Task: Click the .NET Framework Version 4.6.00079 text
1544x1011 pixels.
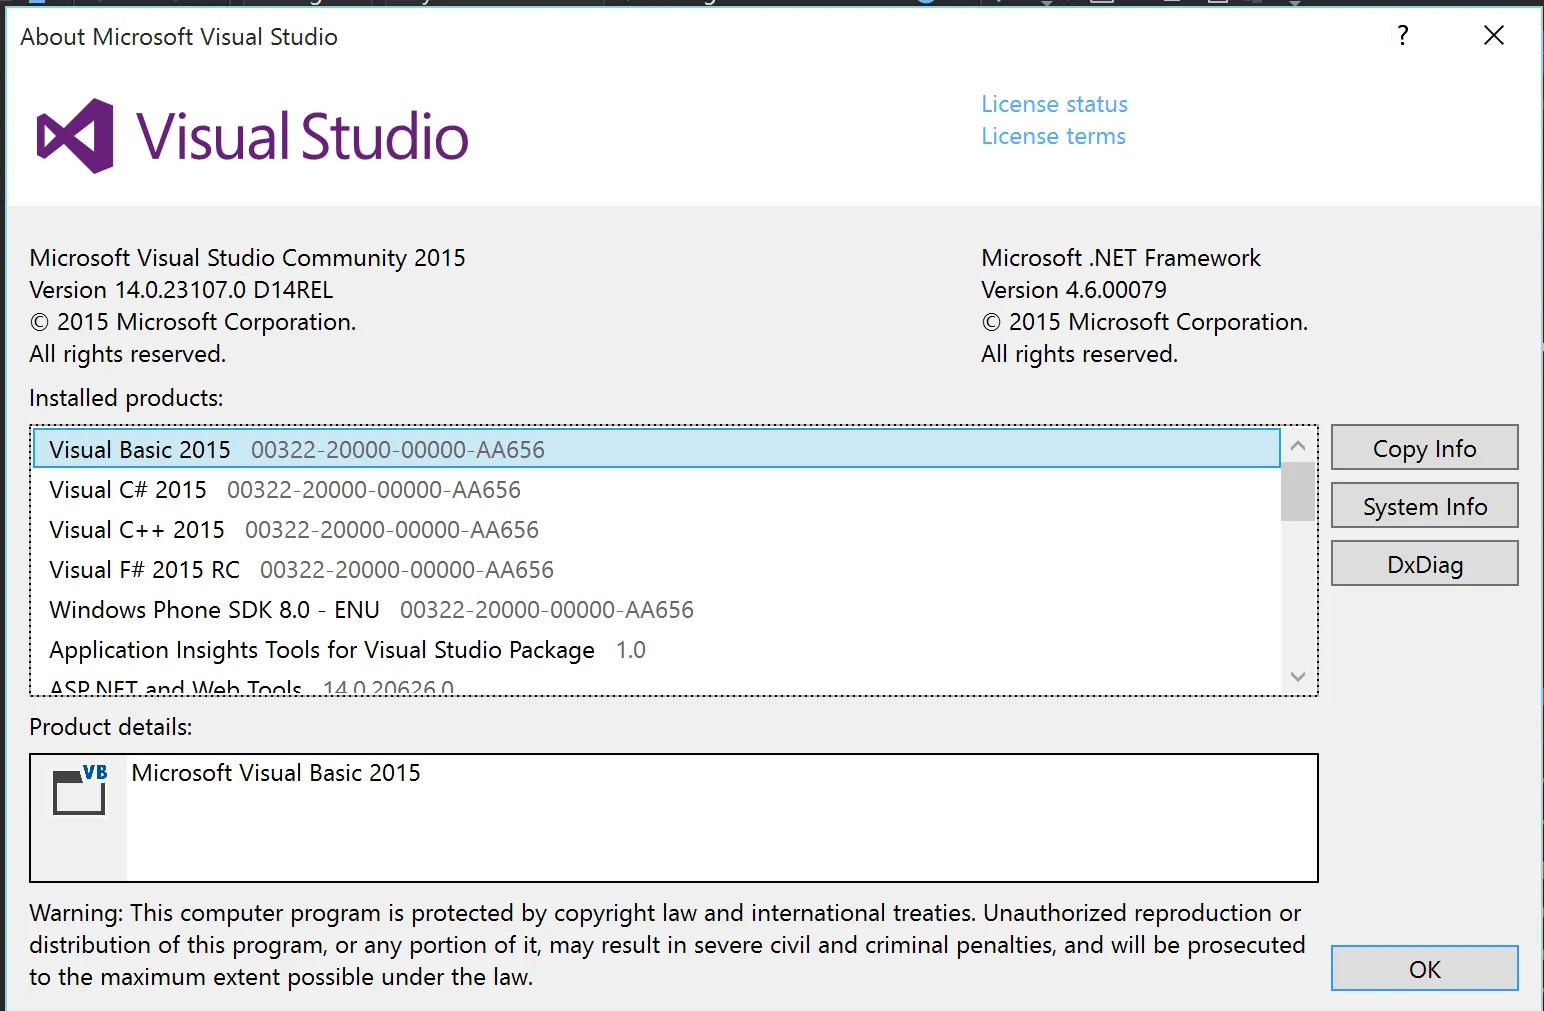Action: [x=1074, y=290]
